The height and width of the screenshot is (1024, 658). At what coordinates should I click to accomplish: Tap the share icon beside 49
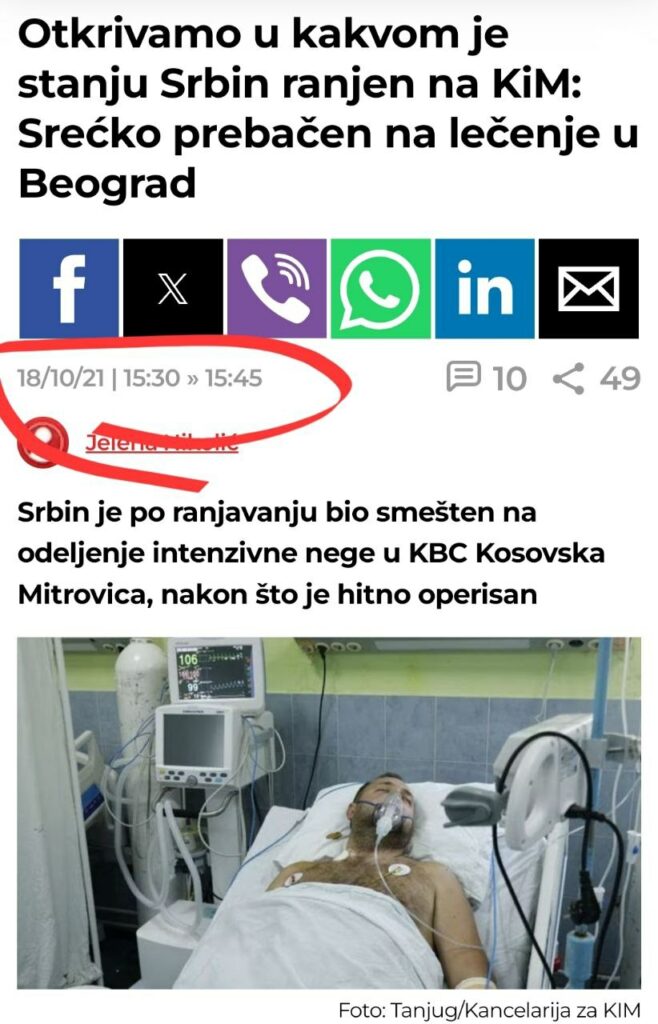point(569,379)
